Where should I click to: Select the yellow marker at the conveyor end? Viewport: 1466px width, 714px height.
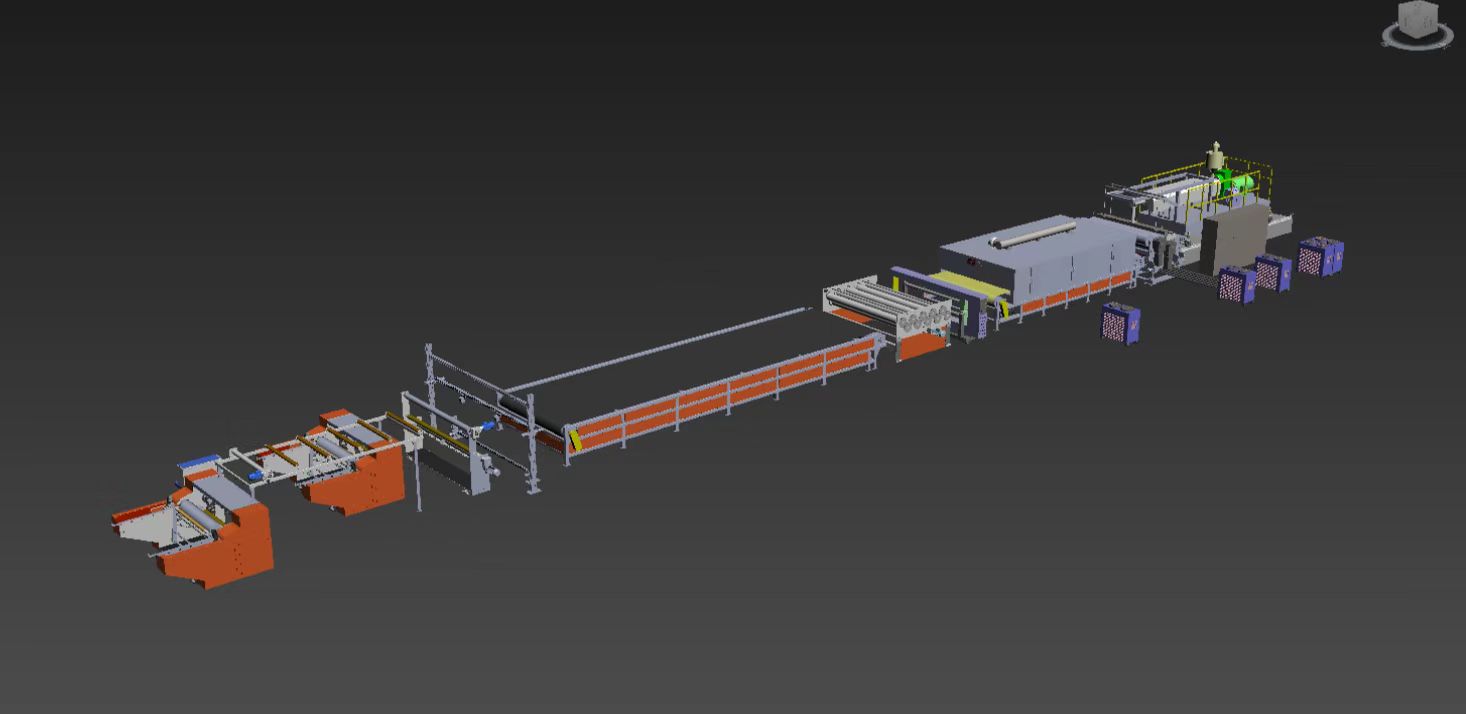click(x=575, y=441)
